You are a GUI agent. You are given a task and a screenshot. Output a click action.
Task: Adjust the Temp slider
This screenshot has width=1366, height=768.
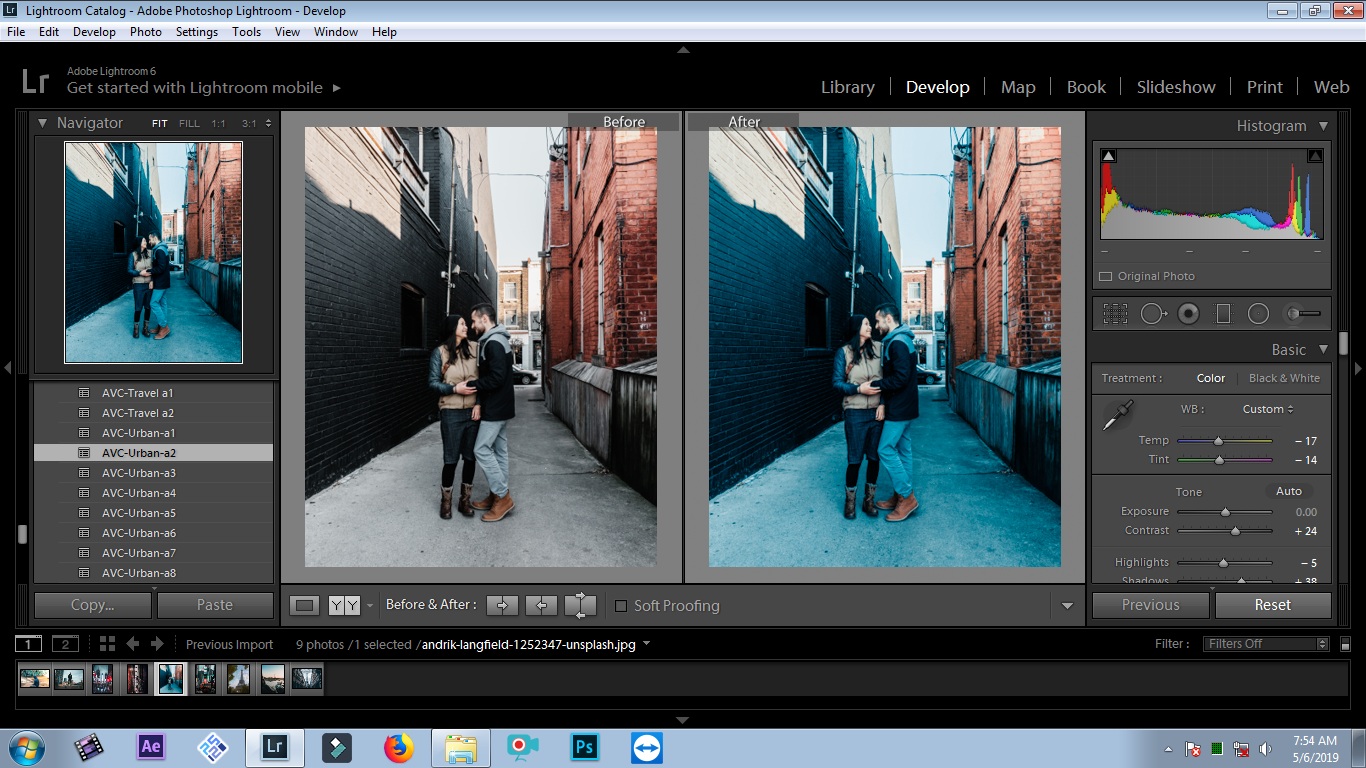pyautogui.click(x=1218, y=441)
